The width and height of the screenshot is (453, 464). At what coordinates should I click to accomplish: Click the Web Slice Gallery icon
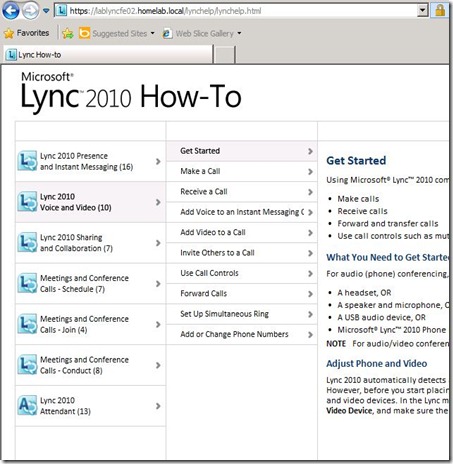pyautogui.click(x=167, y=33)
